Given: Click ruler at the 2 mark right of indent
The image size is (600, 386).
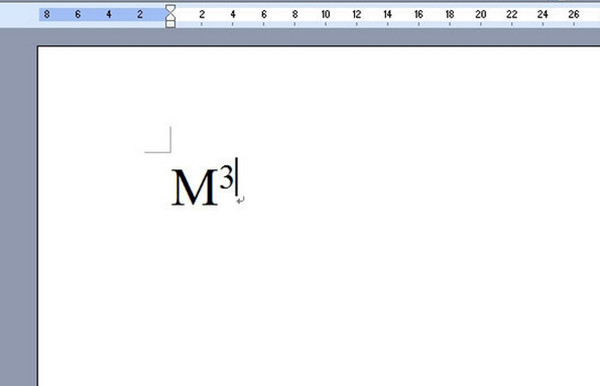Looking at the screenshot, I should coord(202,15).
